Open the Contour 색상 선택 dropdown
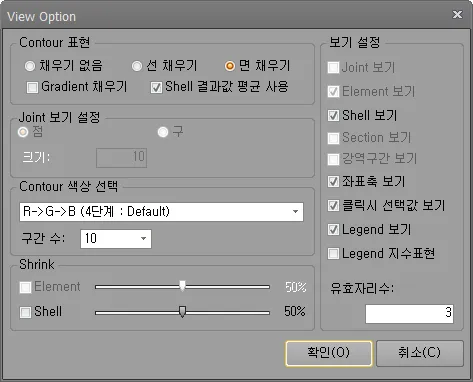473x382 pixels. coord(161,212)
